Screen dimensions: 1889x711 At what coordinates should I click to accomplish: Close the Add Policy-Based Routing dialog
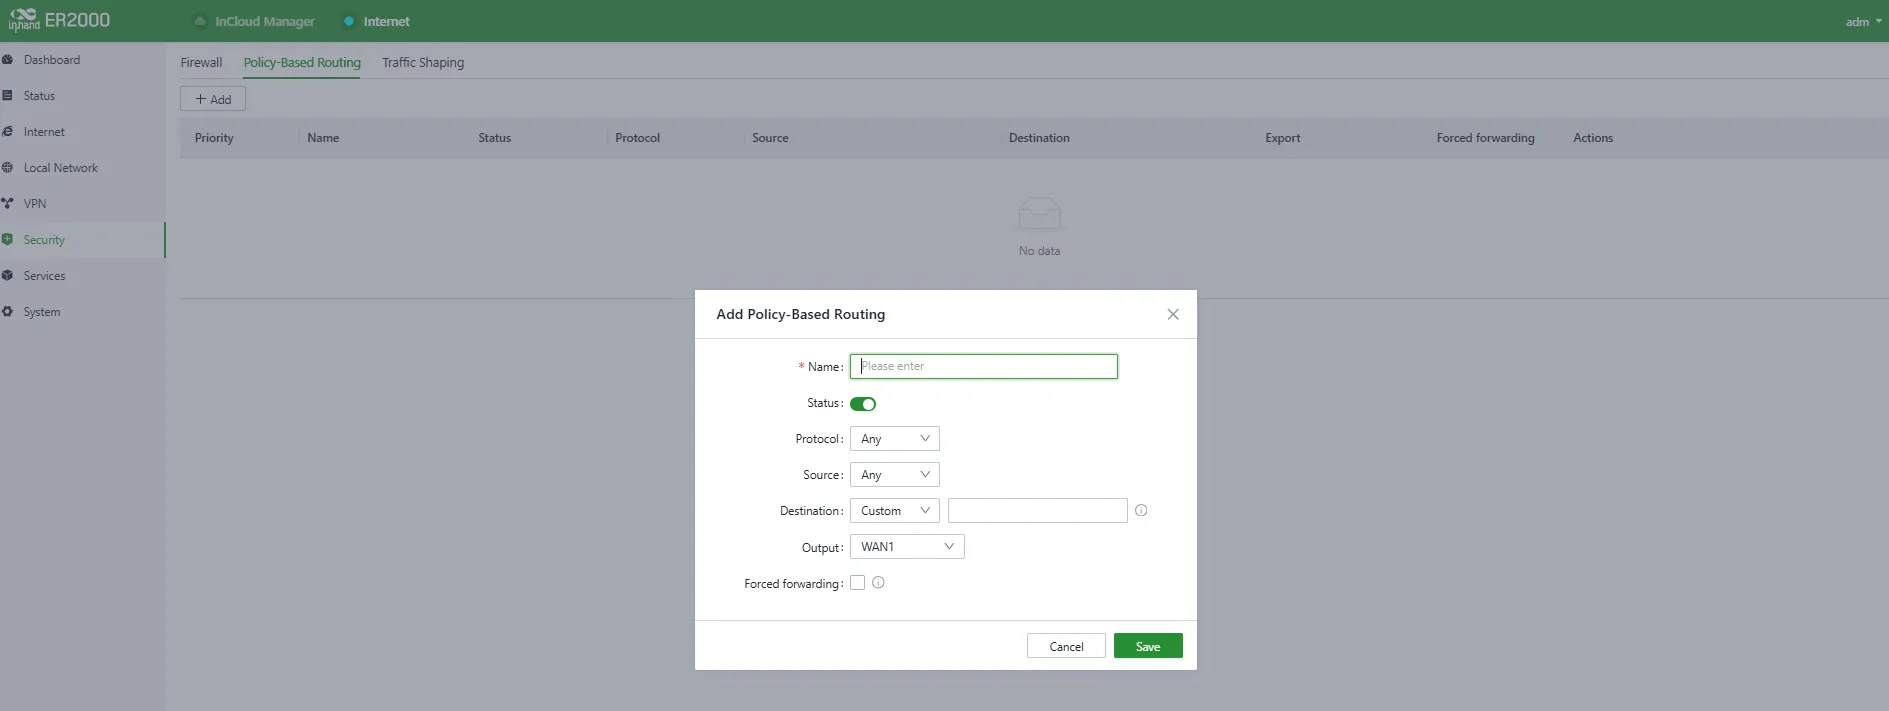tap(1173, 314)
